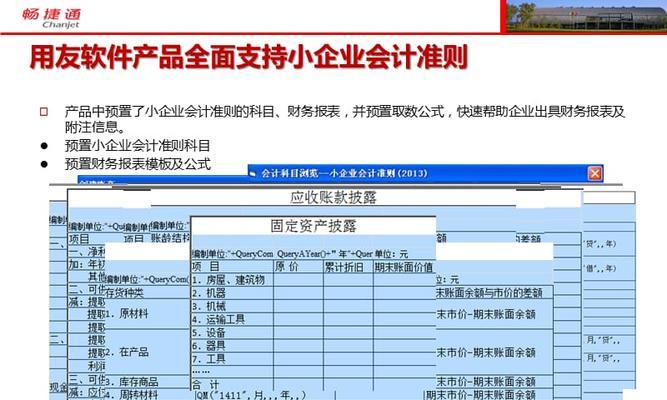The width and height of the screenshot is (667, 400).
Task: Click the 期末账面价值 cell in the 4. 运输工具 row
Action: tap(405, 320)
